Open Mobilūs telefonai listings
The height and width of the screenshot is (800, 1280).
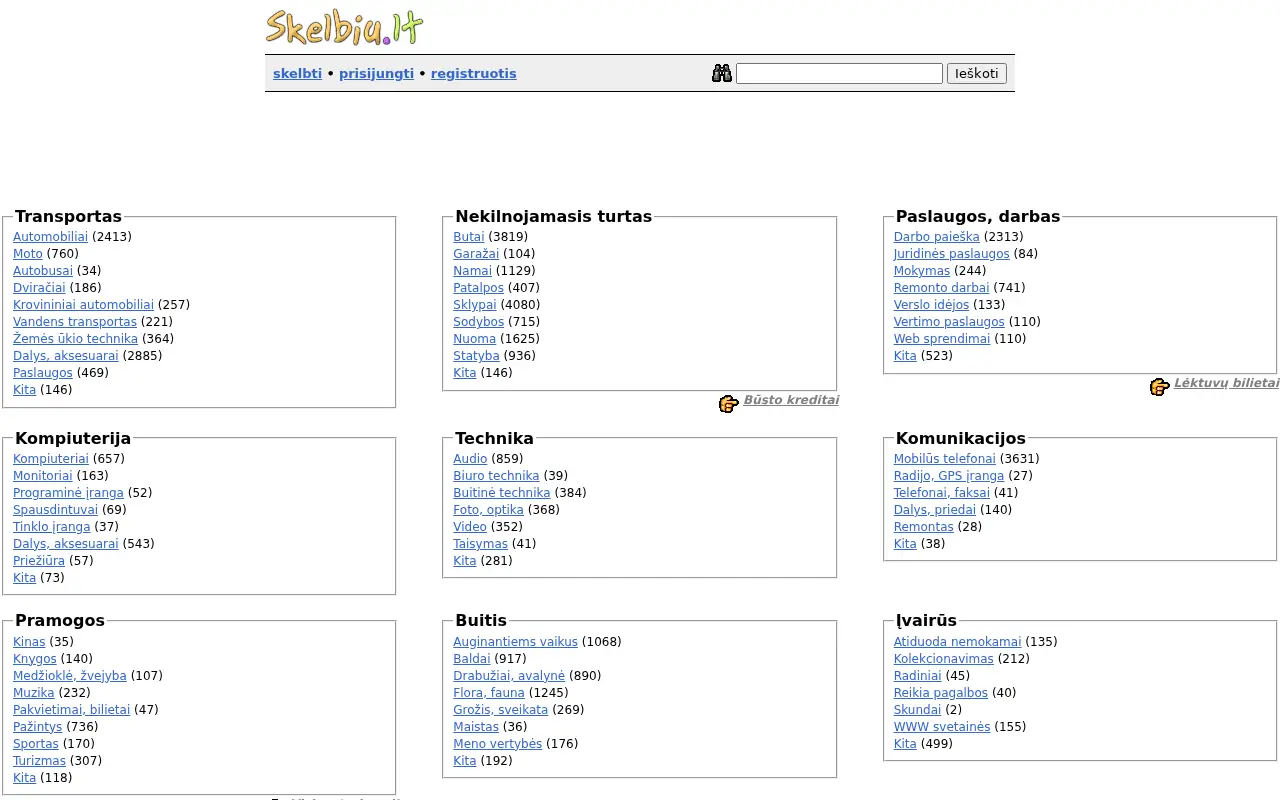tap(945, 459)
